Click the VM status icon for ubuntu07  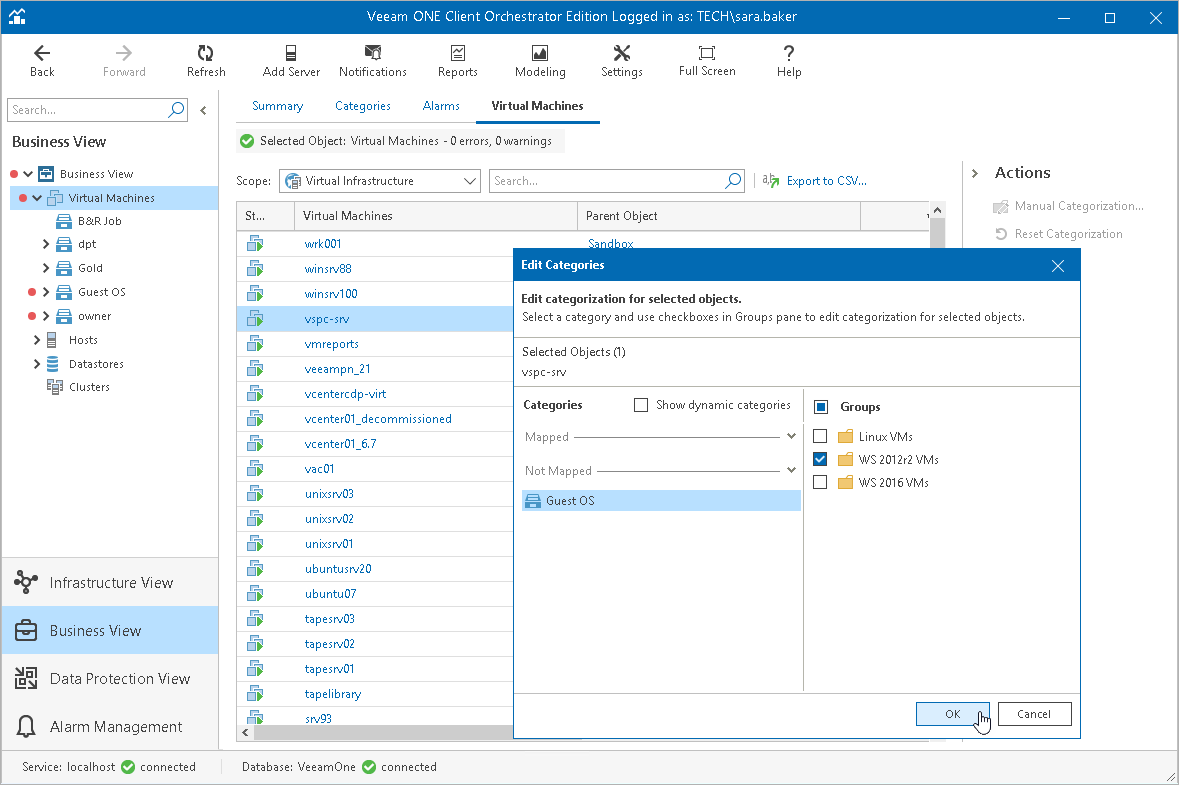coord(255,594)
